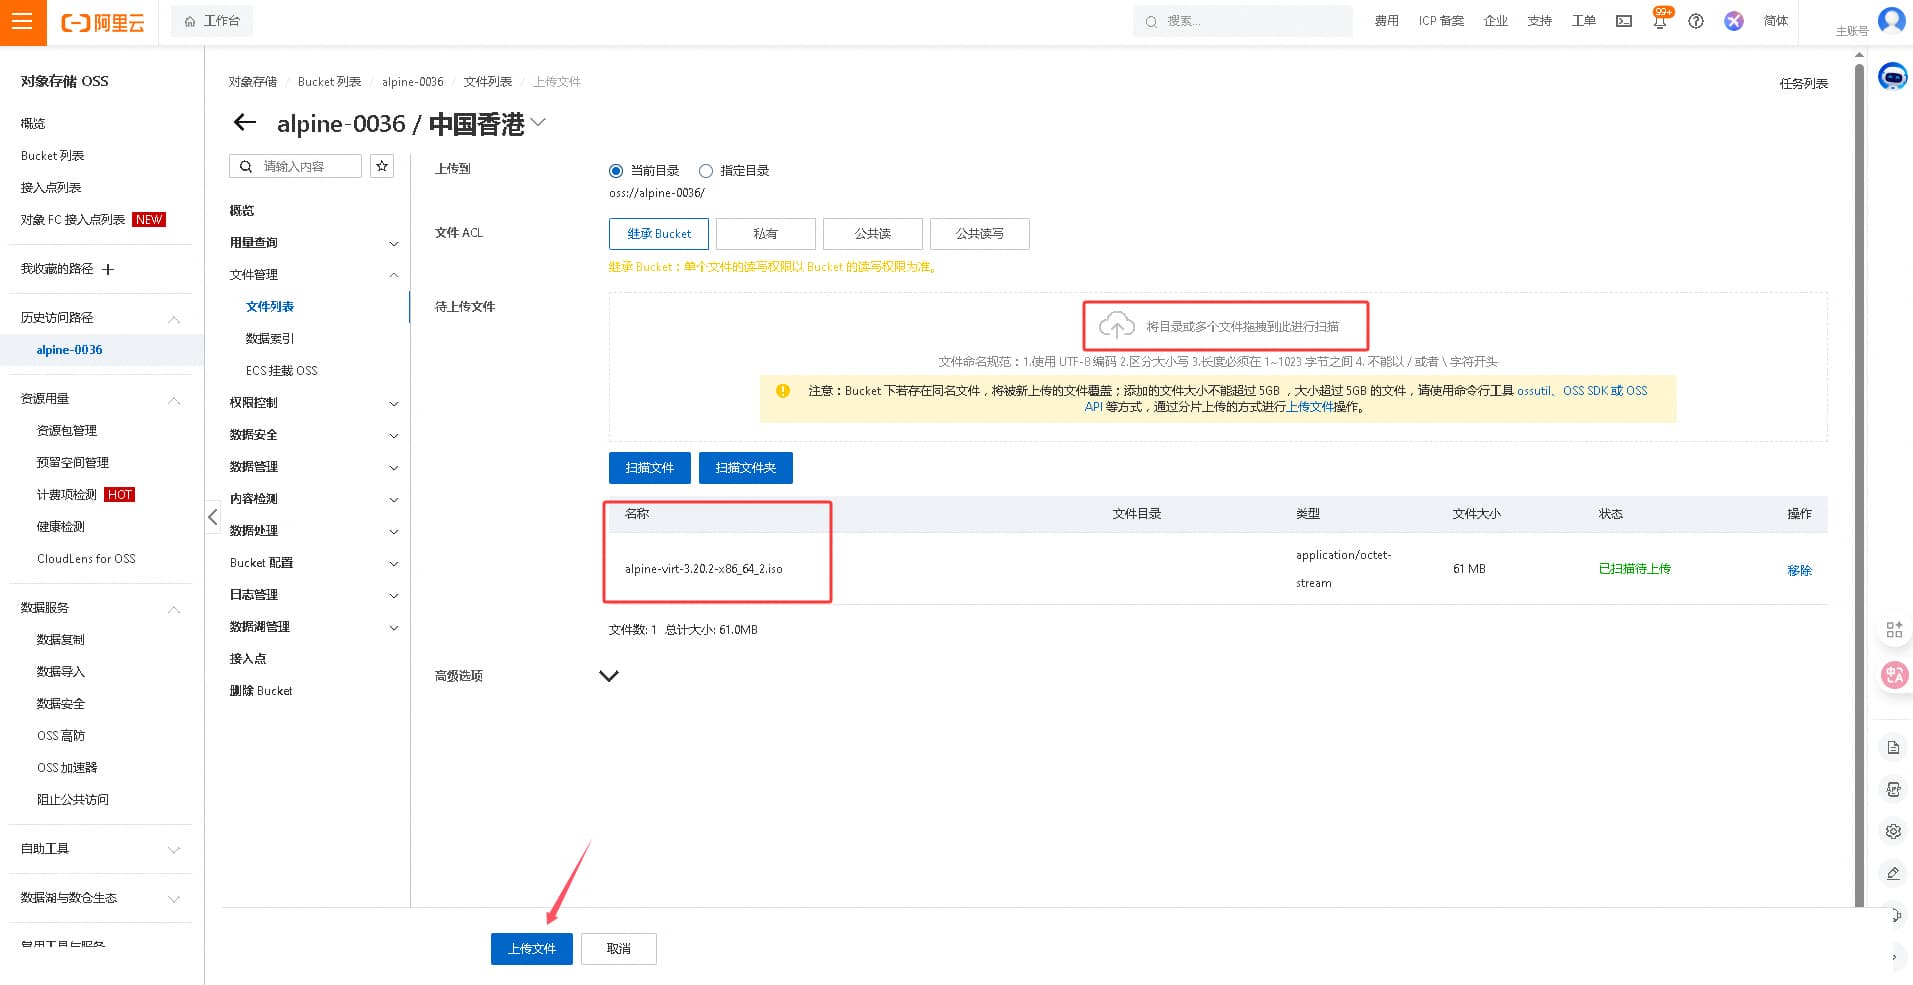
Task: Click 移除 link for the iso file
Action: tap(1799, 570)
